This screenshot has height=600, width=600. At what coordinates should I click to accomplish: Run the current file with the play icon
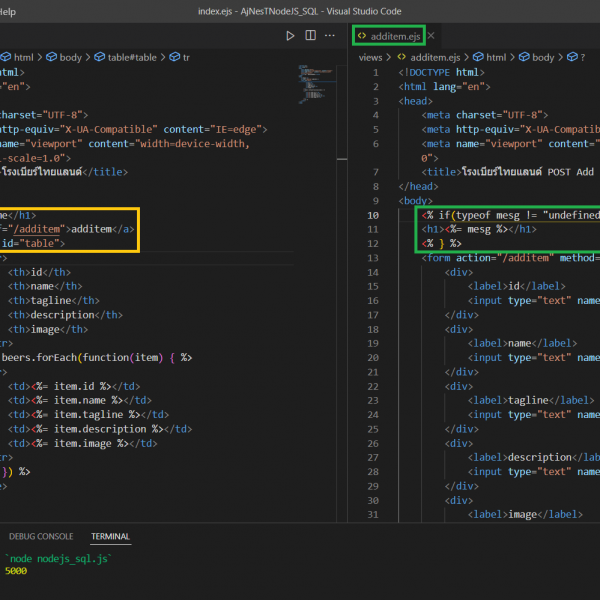[x=290, y=36]
